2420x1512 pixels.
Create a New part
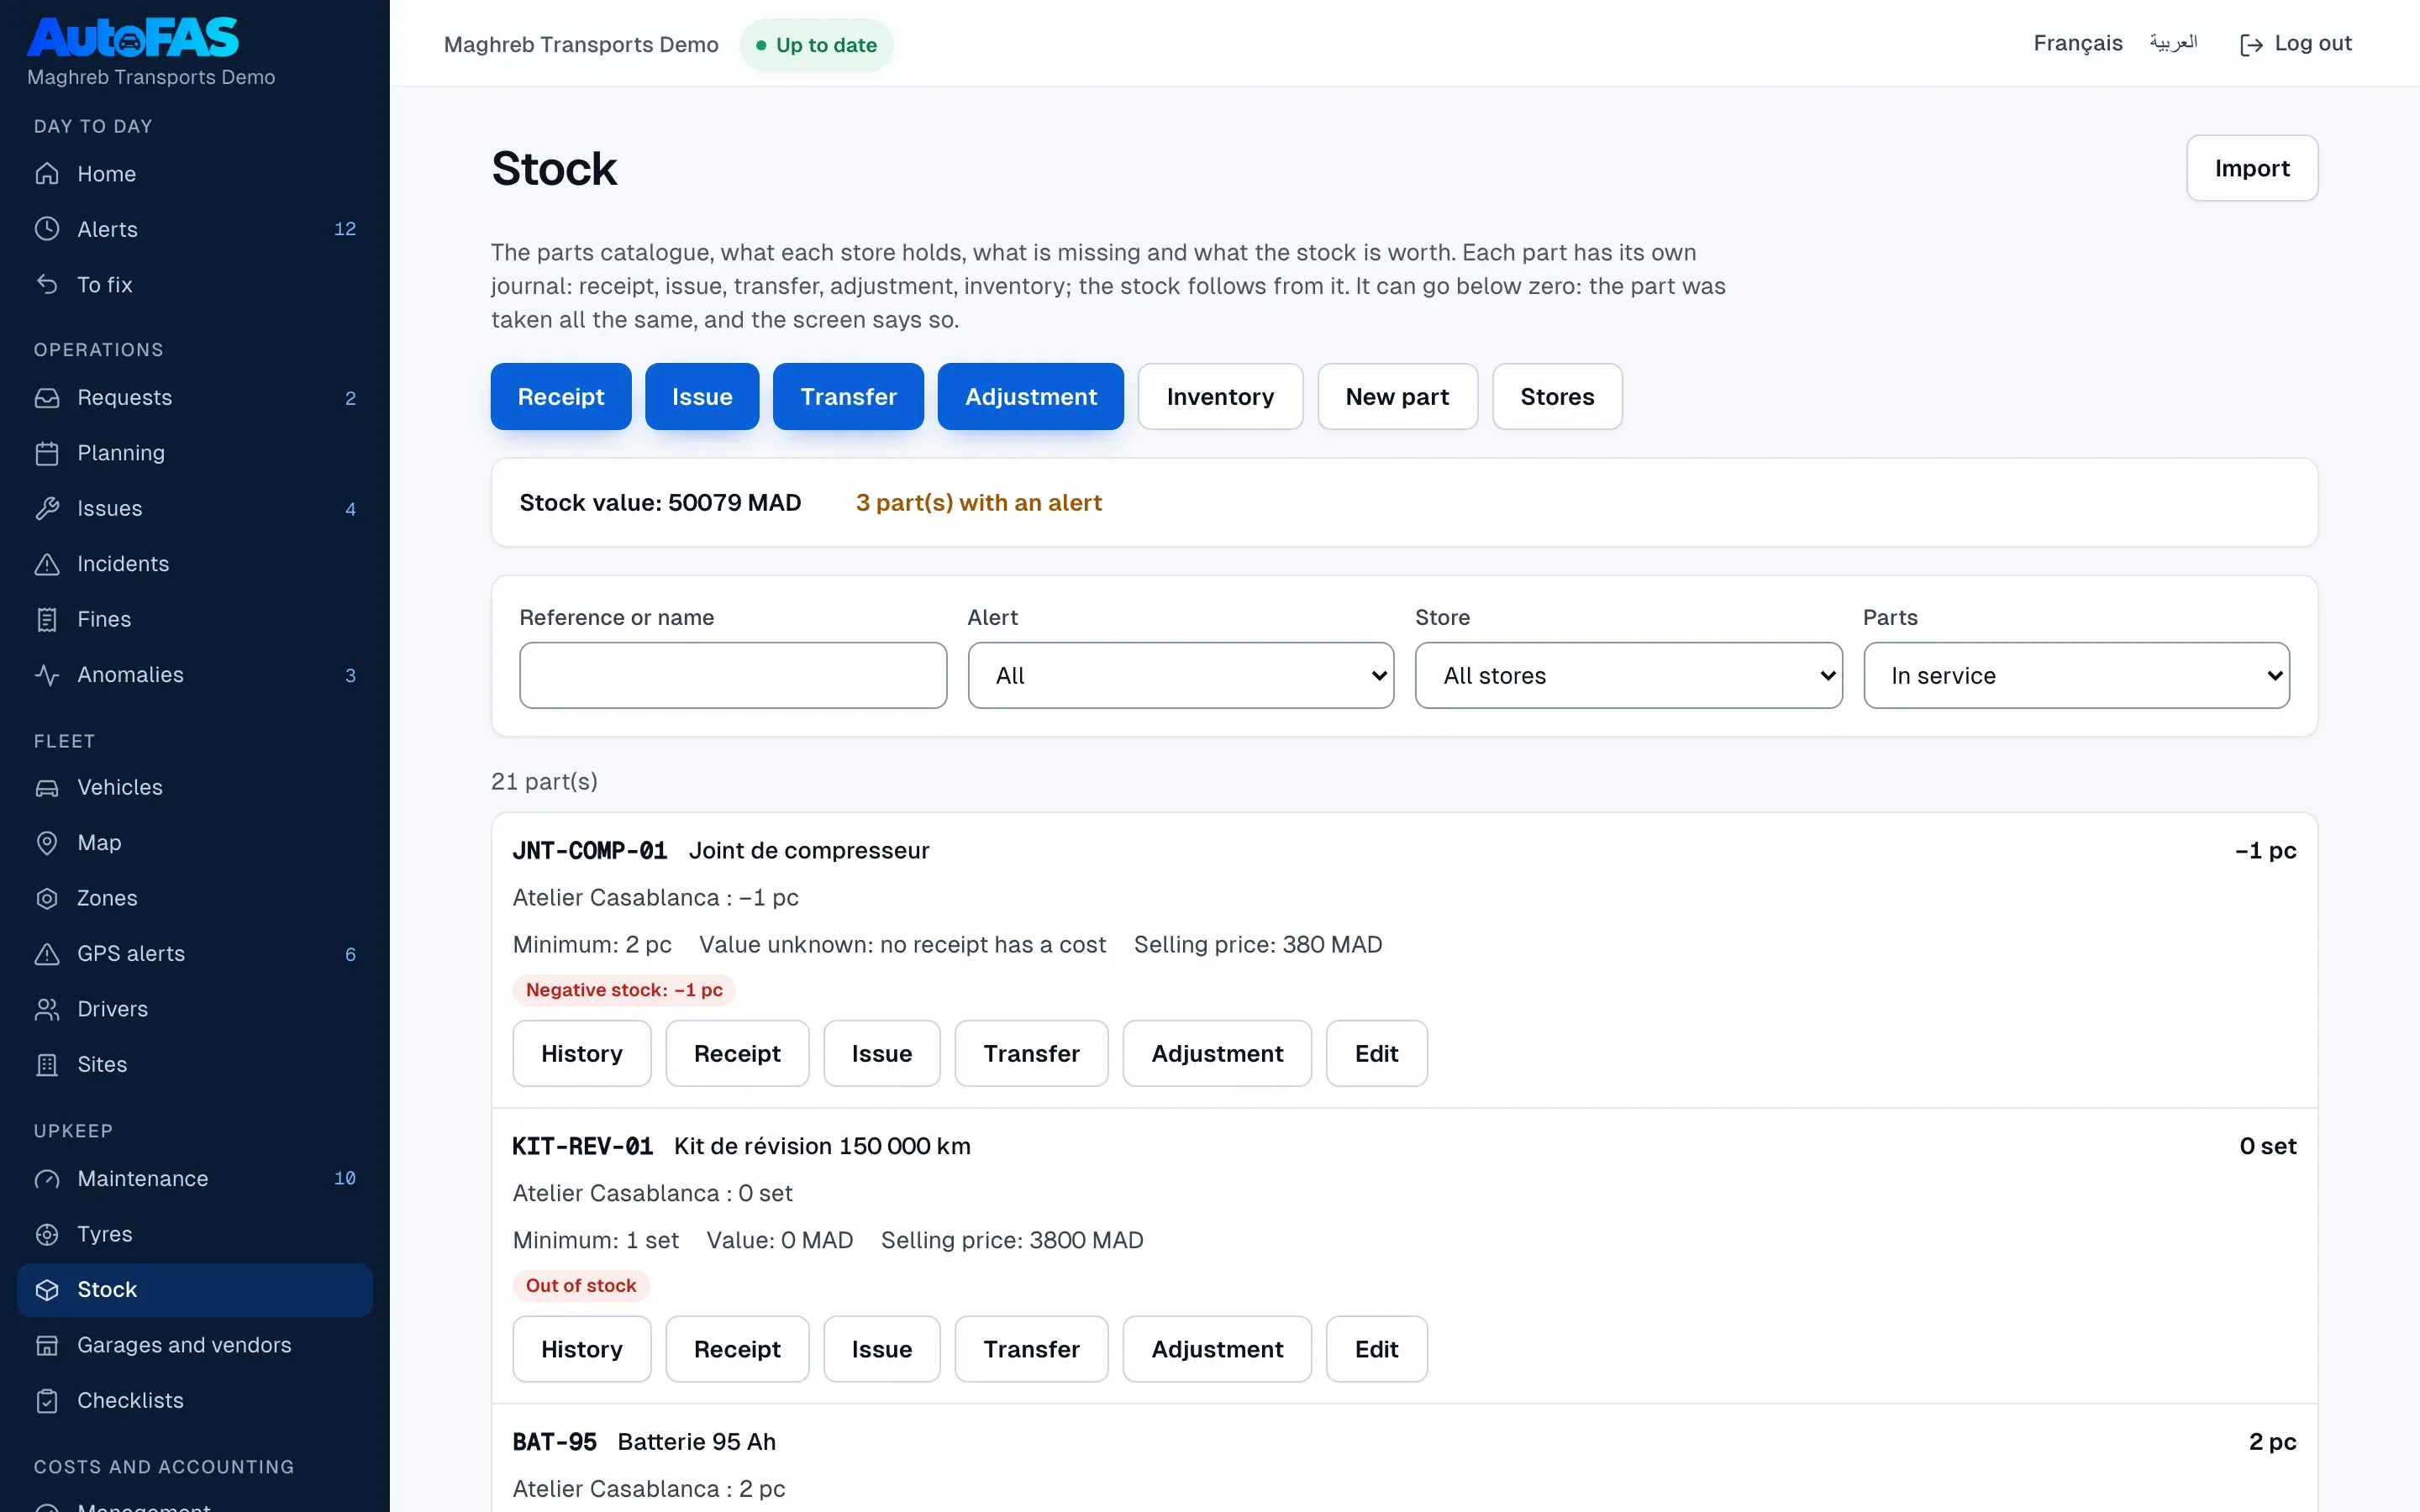[x=1397, y=397]
